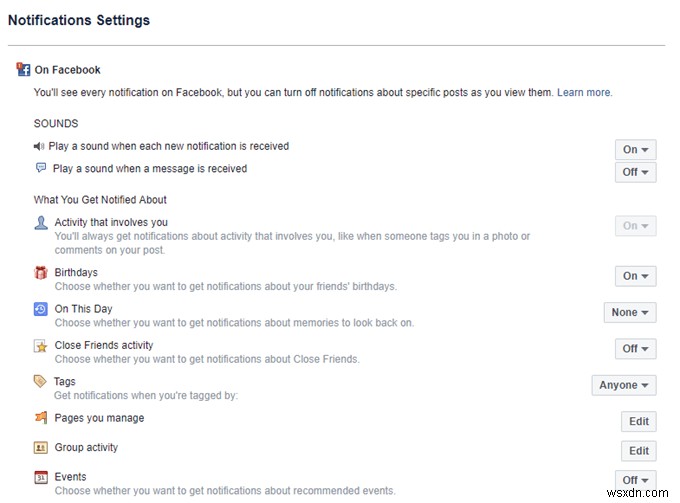Click the Close Friends activity label

point(104,346)
